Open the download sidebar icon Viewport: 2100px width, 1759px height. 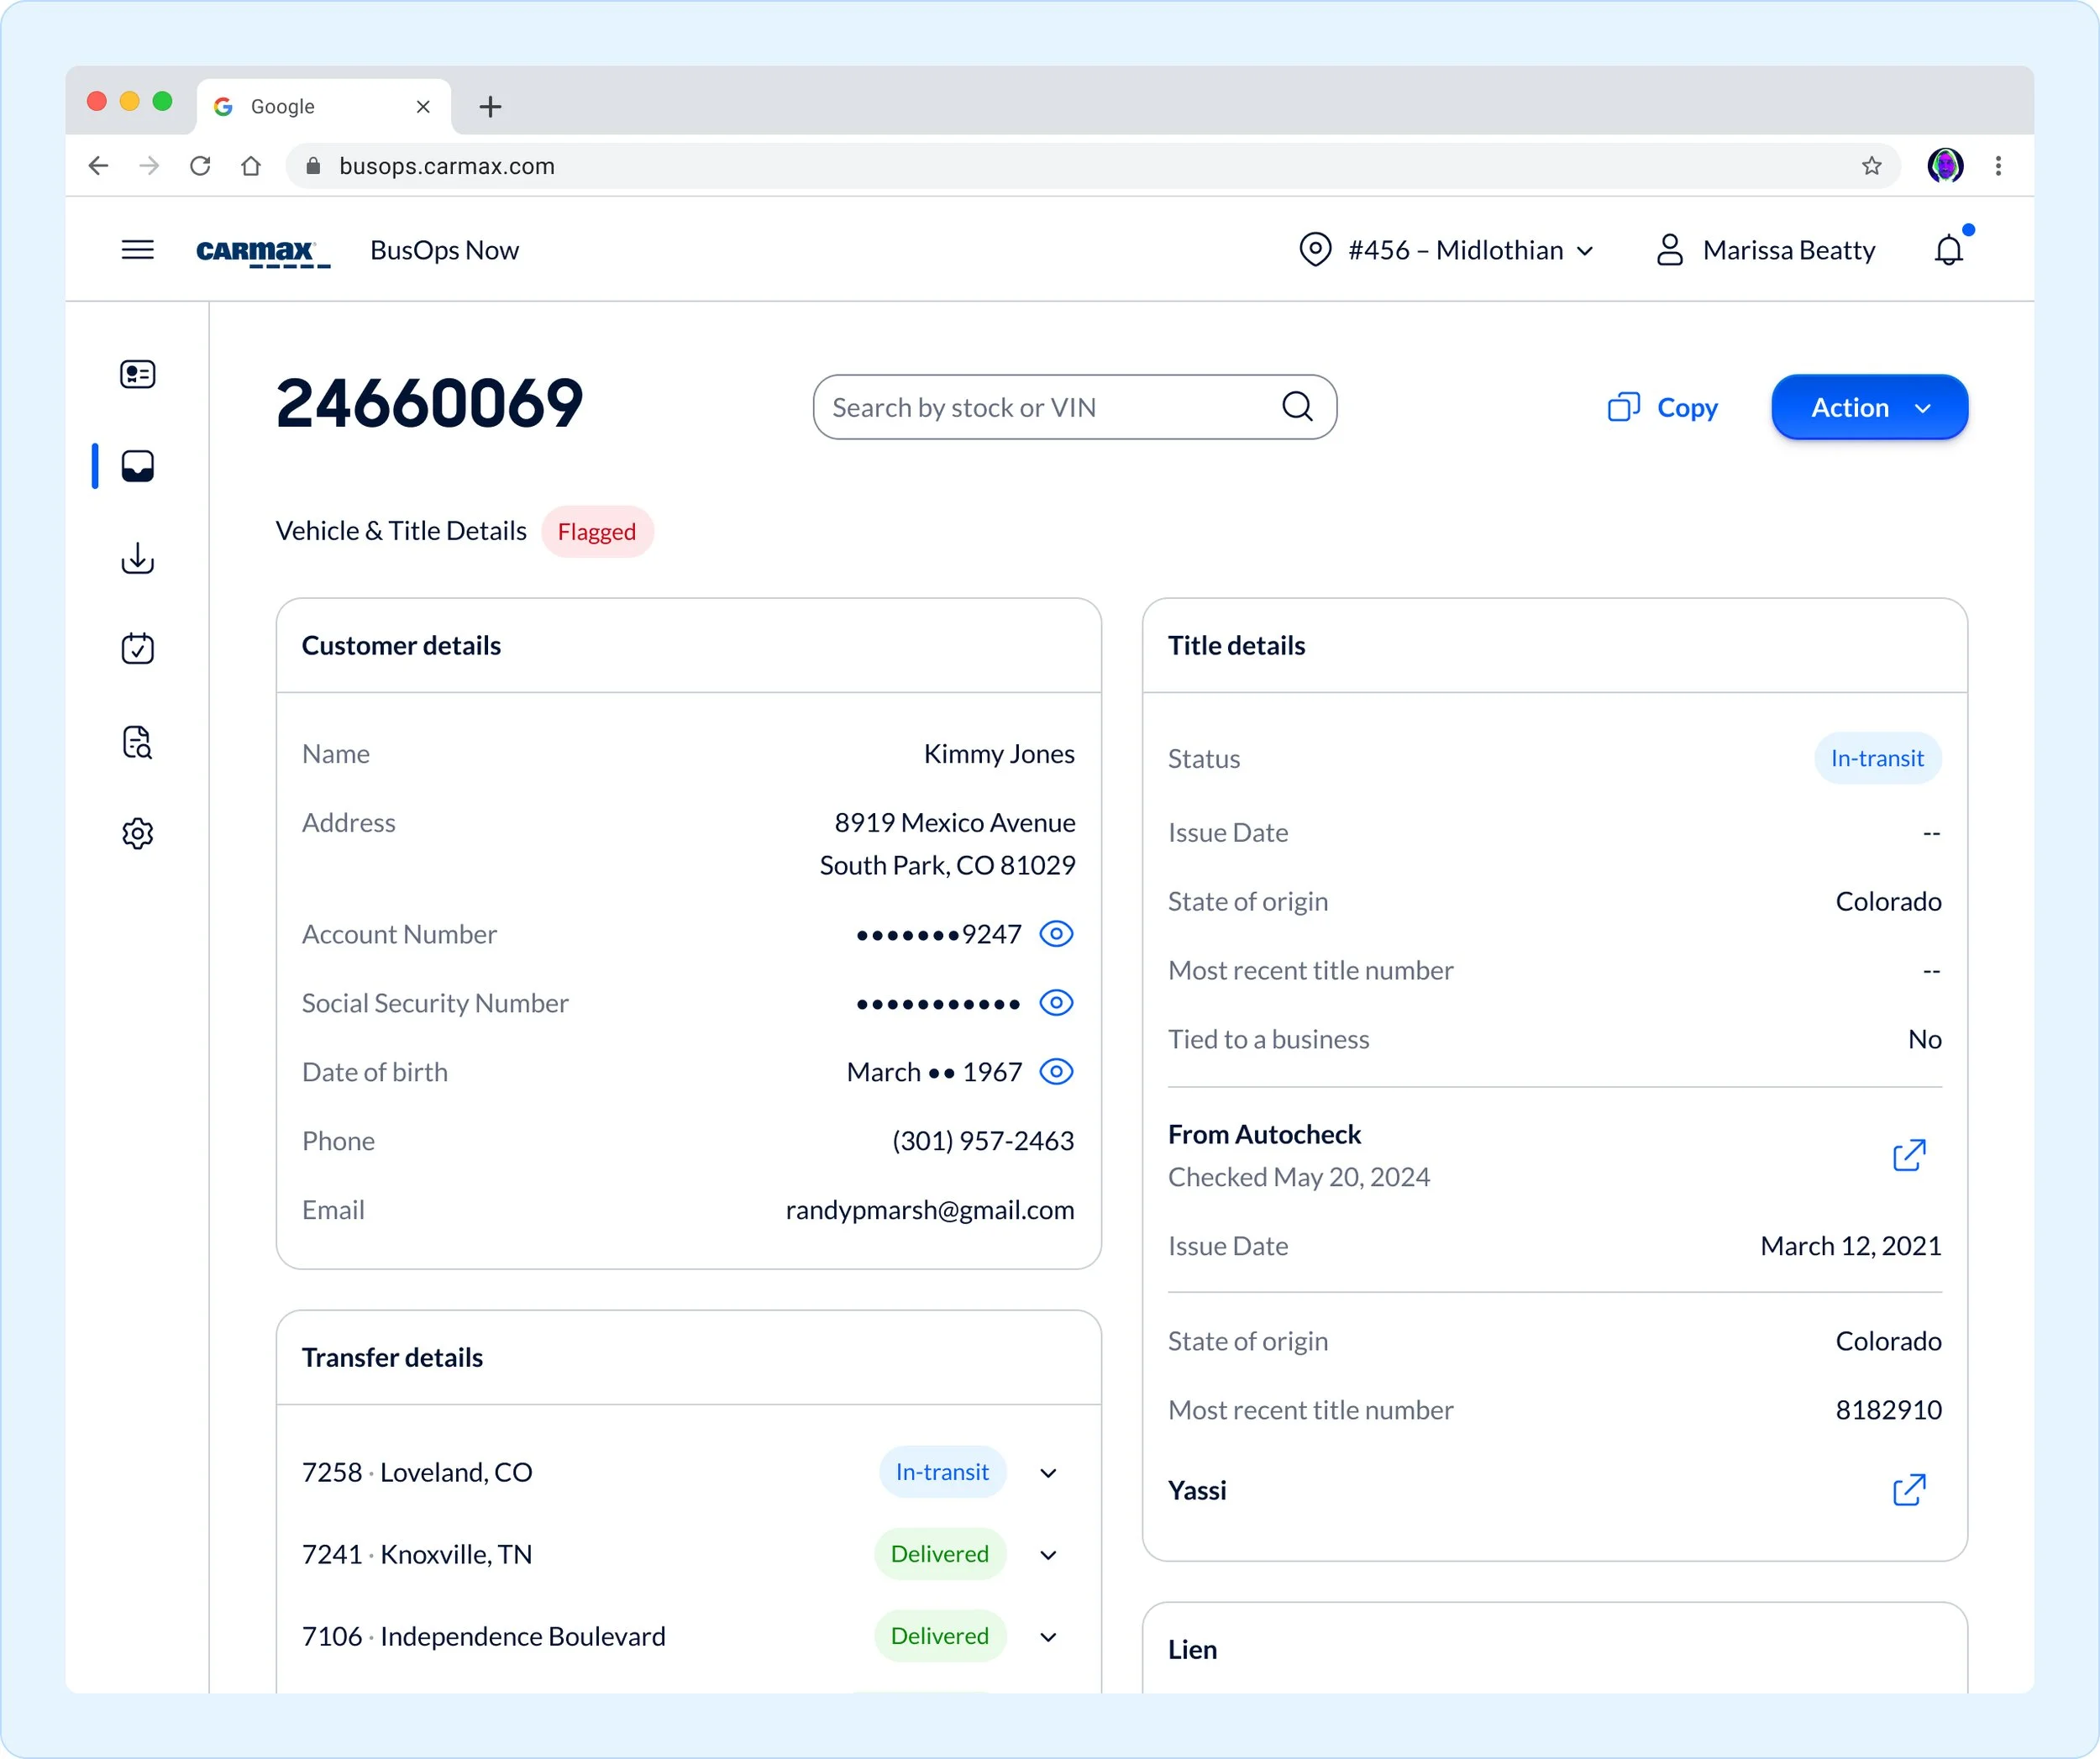[137, 558]
